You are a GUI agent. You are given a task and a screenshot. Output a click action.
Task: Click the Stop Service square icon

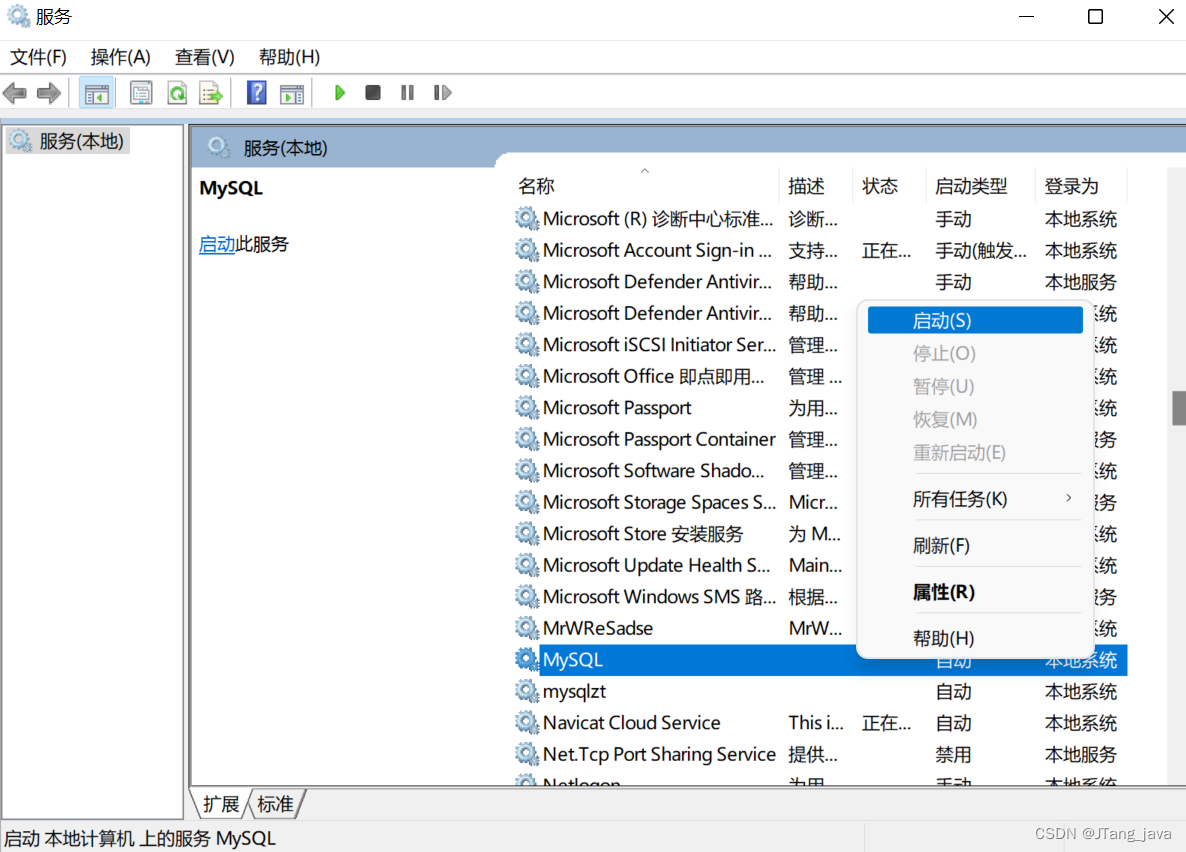click(372, 92)
